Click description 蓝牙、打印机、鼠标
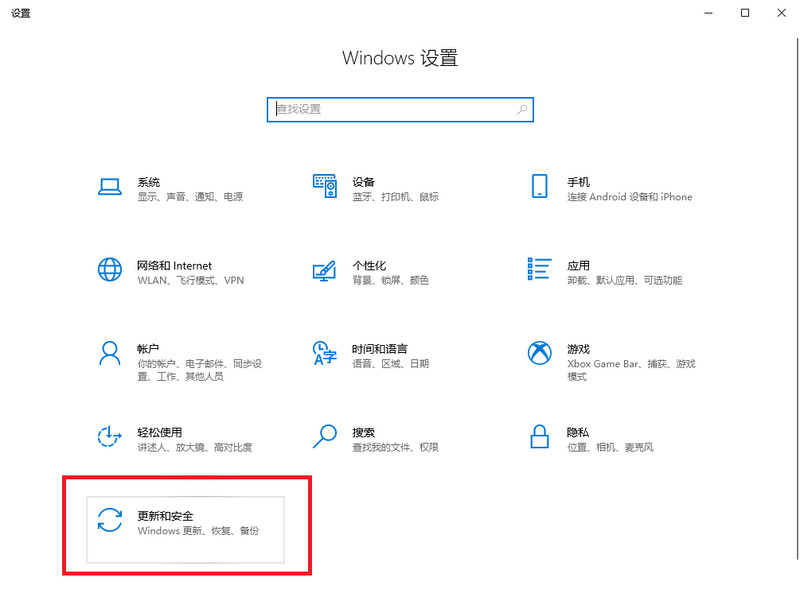 coord(395,197)
